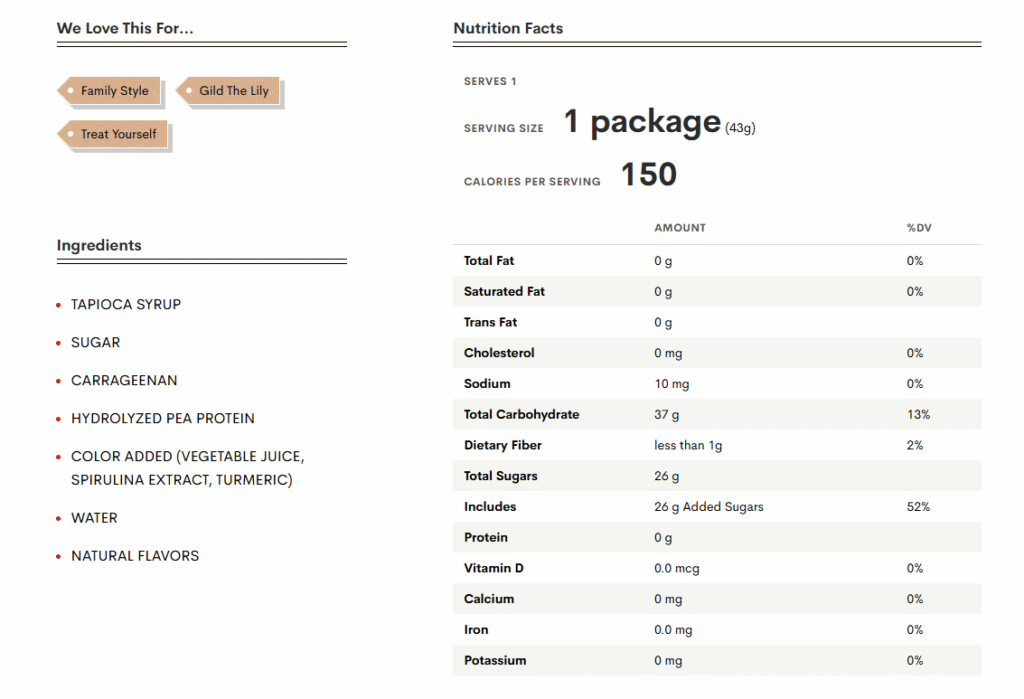Select the TAPIOCA SYRUP ingredient
This screenshot has width=1024, height=699.
[126, 304]
